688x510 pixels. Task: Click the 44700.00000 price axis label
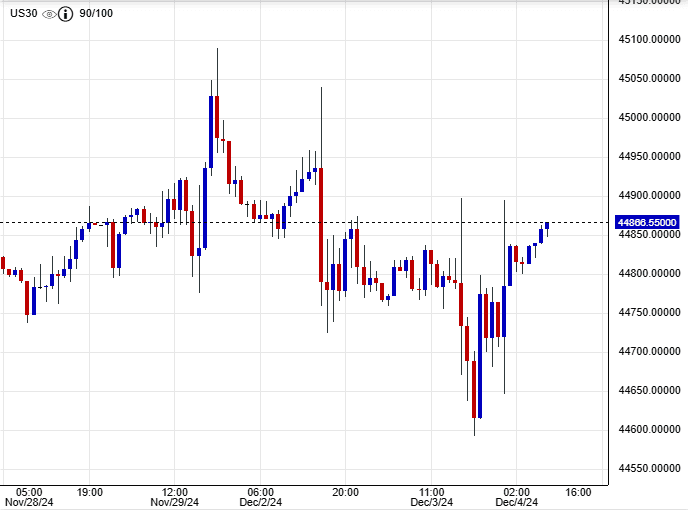647,352
